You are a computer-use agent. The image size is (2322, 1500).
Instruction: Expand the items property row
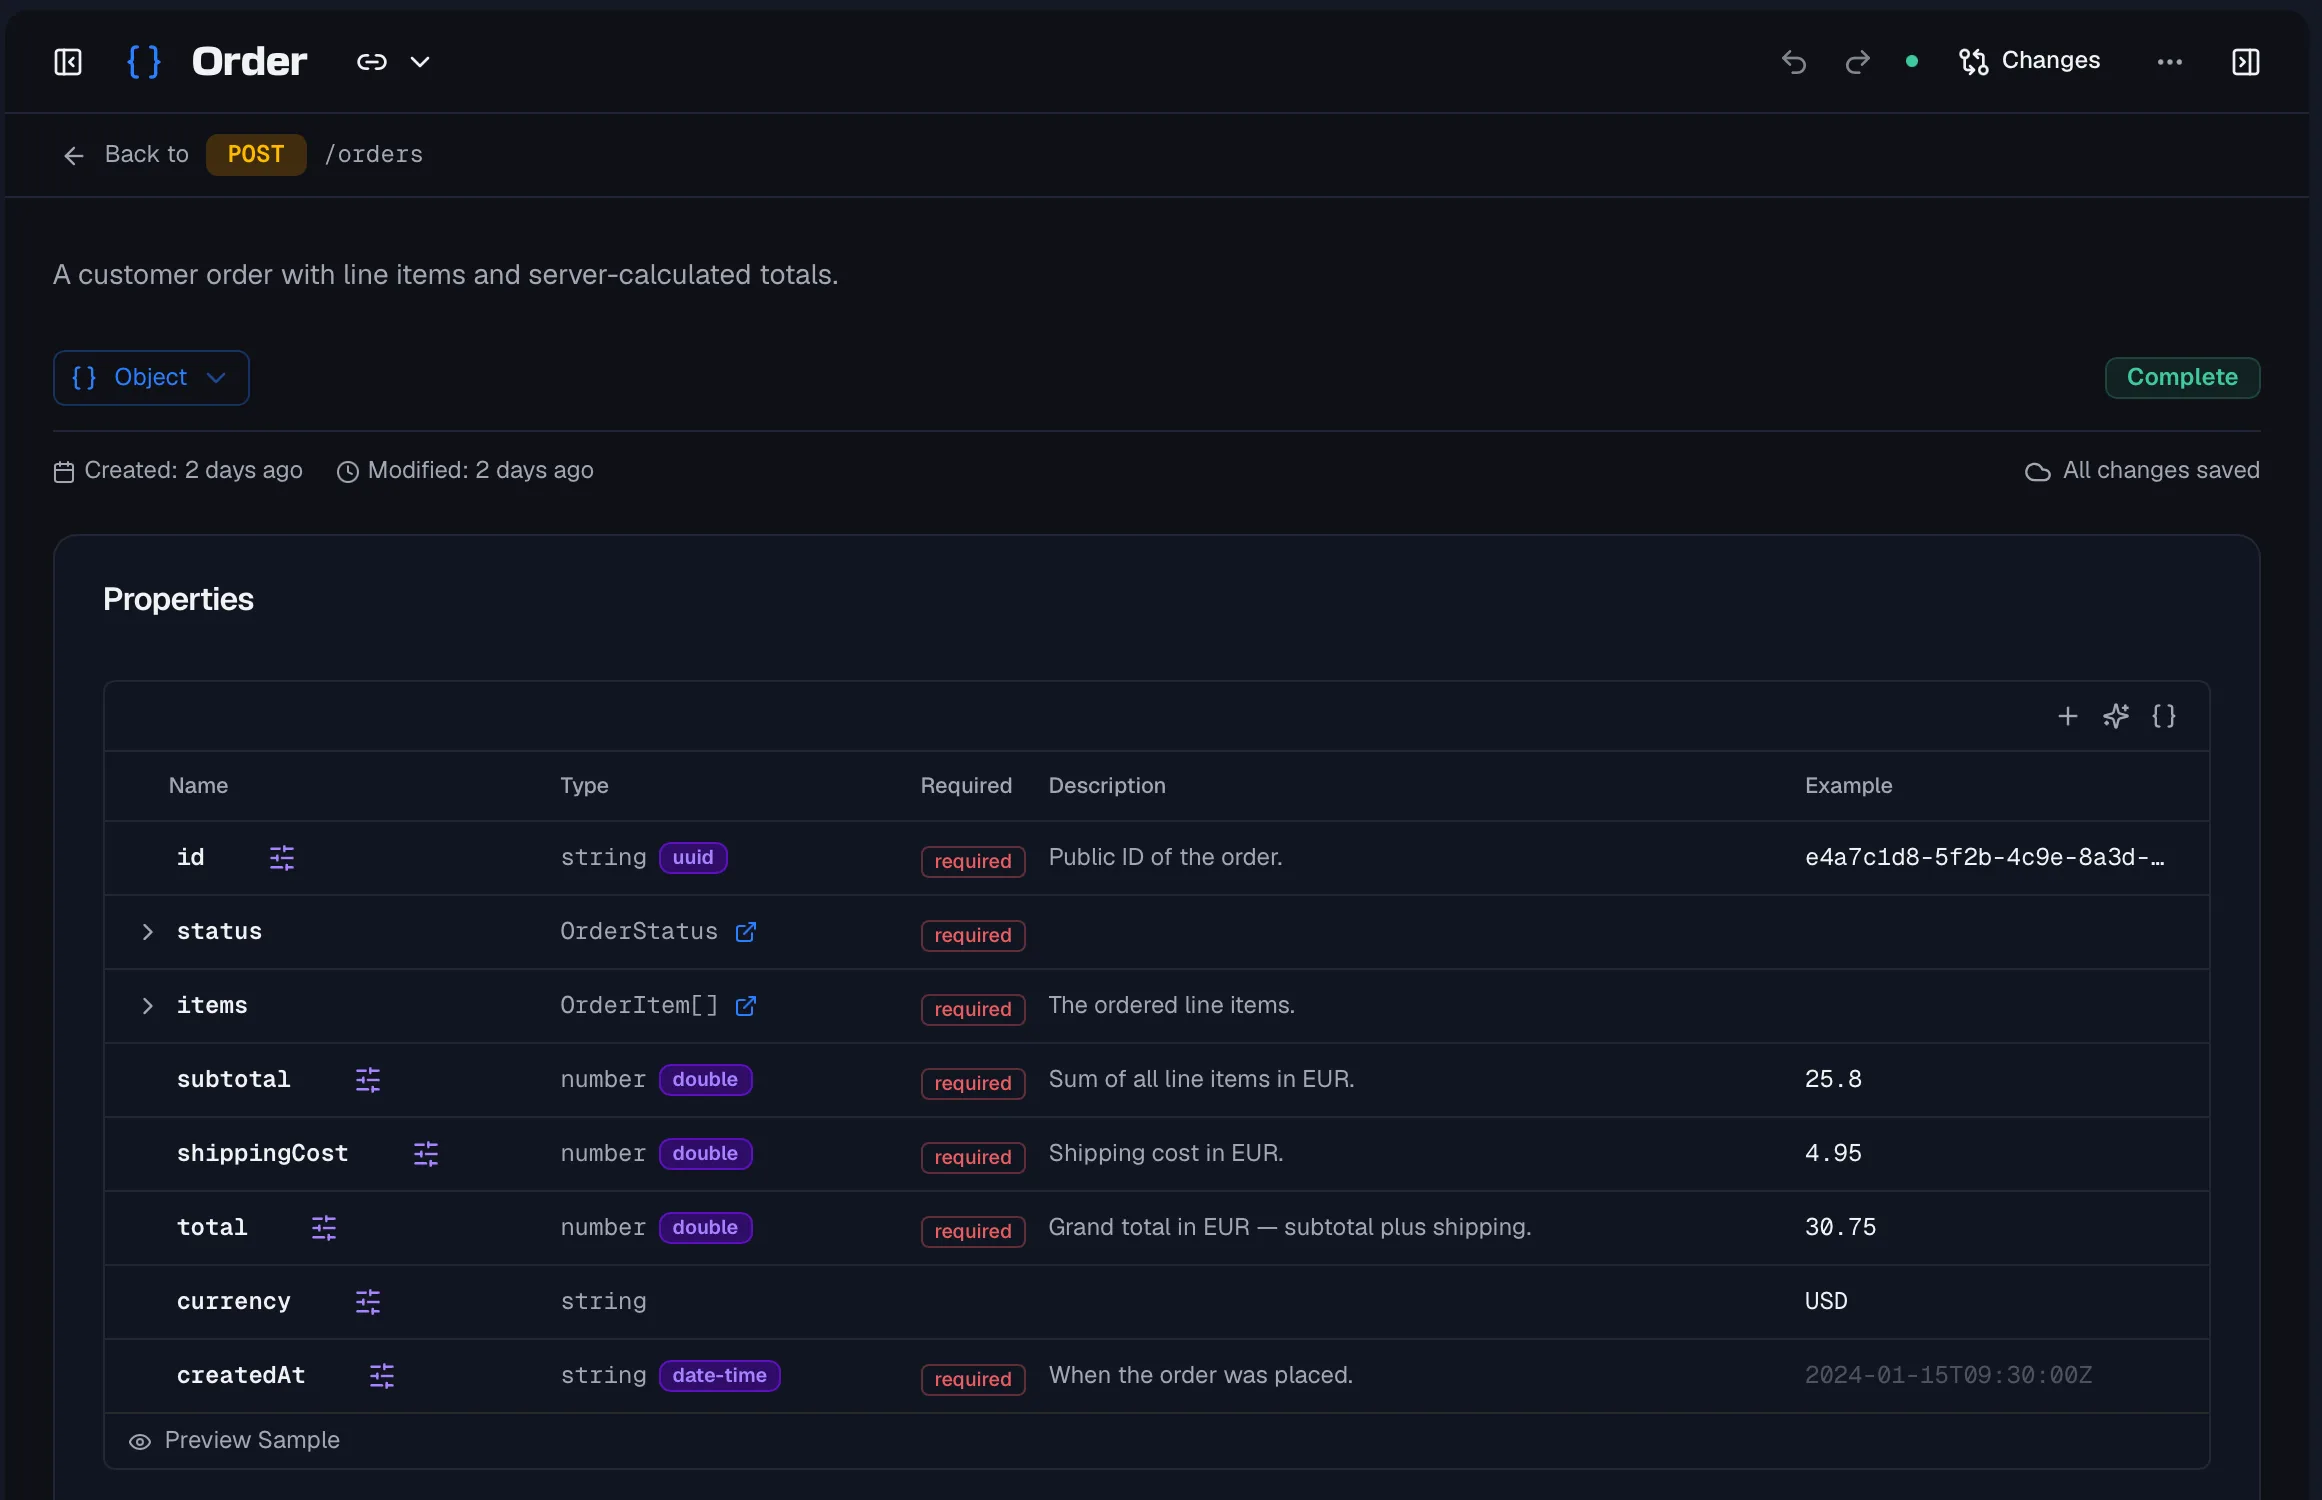click(147, 1006)
